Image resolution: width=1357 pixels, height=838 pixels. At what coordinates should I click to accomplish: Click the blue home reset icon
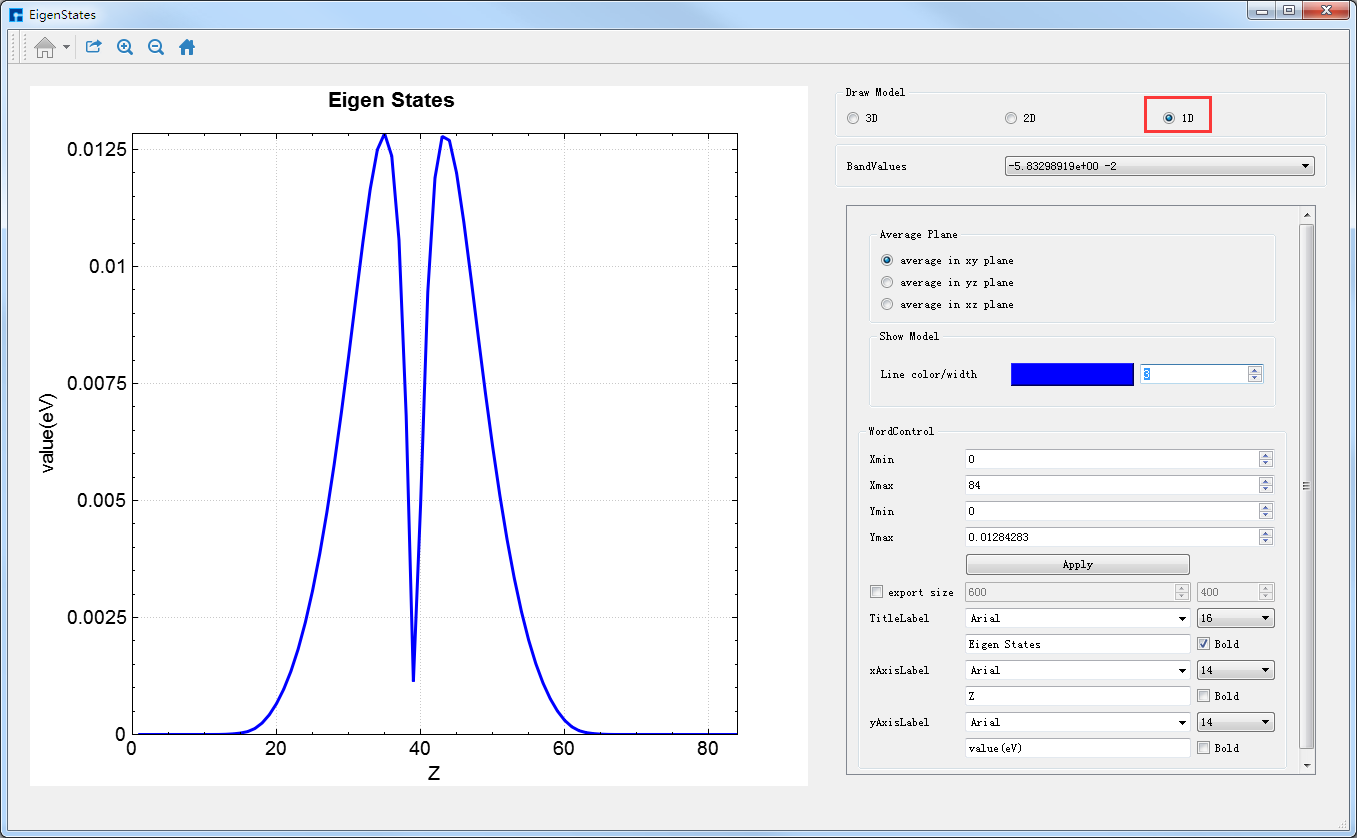point(187,47)
